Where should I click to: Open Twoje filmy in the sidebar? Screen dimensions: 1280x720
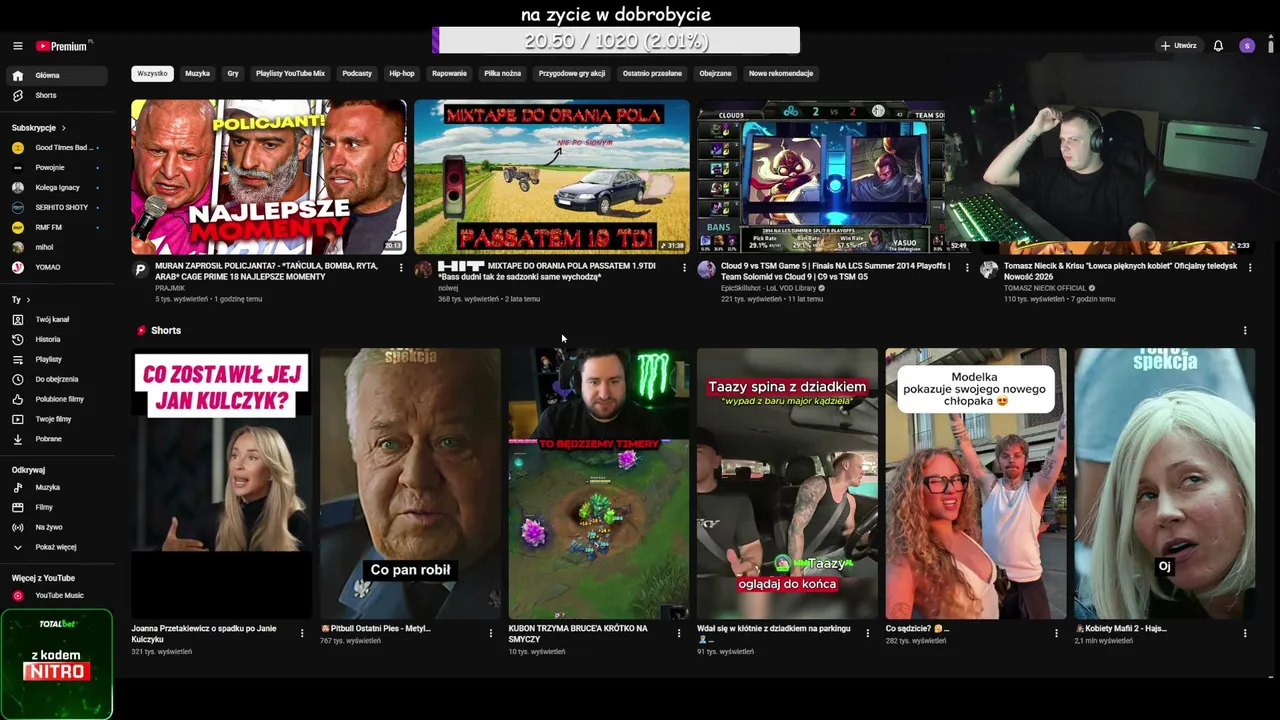tap(56, 419)
